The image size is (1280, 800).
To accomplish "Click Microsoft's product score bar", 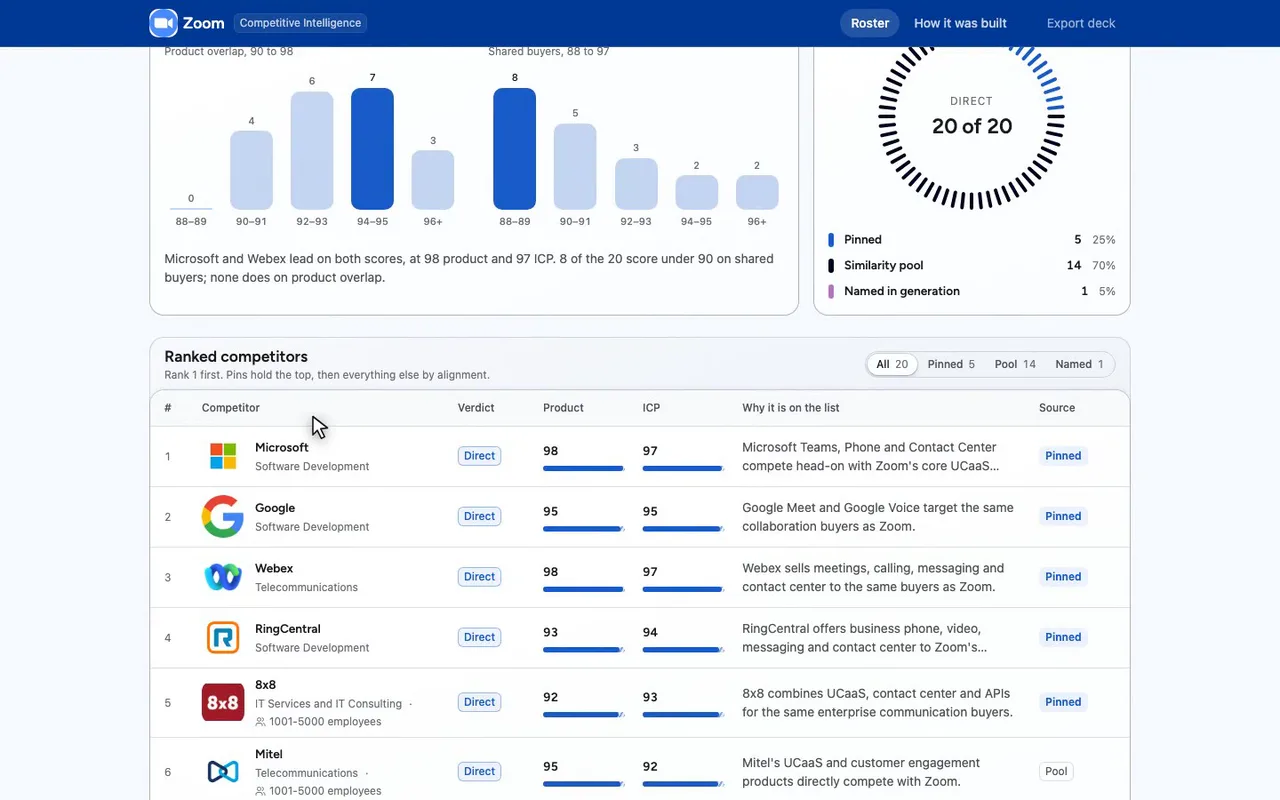I will [x=584, y=468].
